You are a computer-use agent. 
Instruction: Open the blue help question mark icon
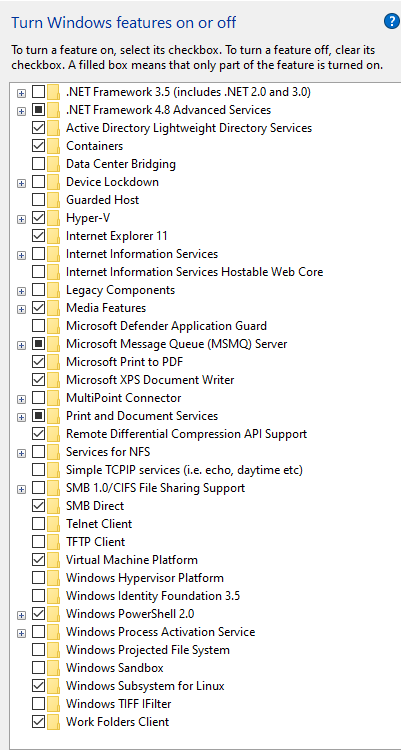point(392,22)
